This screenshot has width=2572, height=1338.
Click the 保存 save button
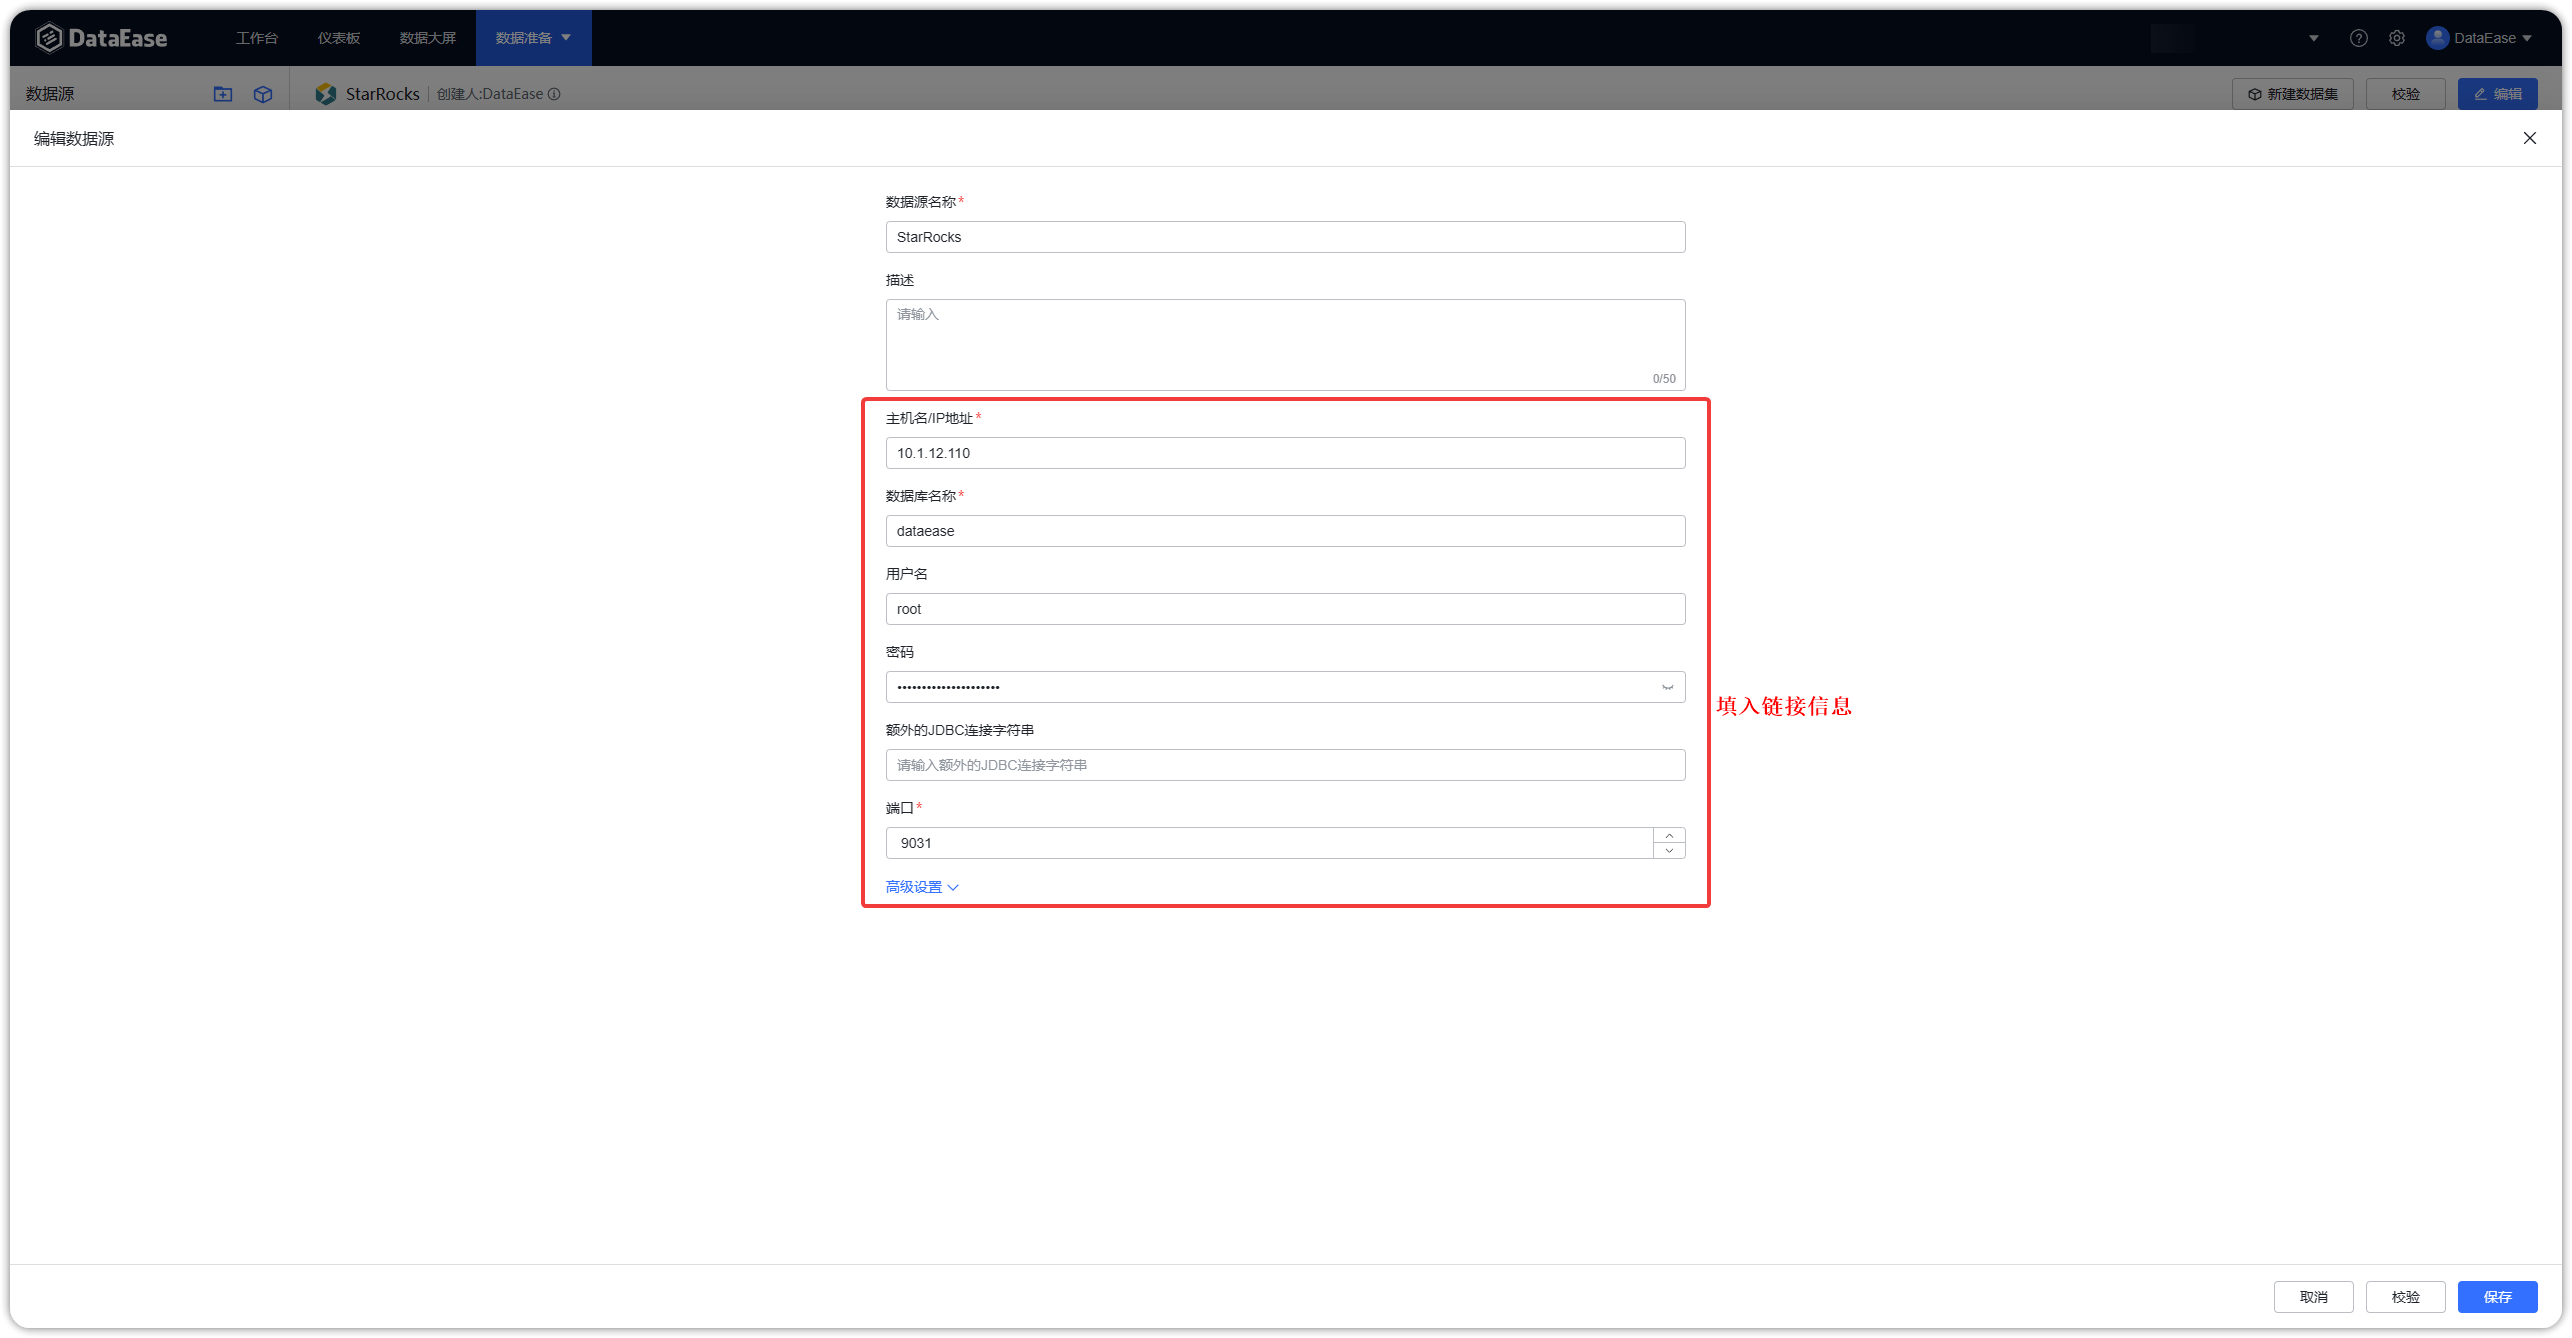pos(2497,1297)
